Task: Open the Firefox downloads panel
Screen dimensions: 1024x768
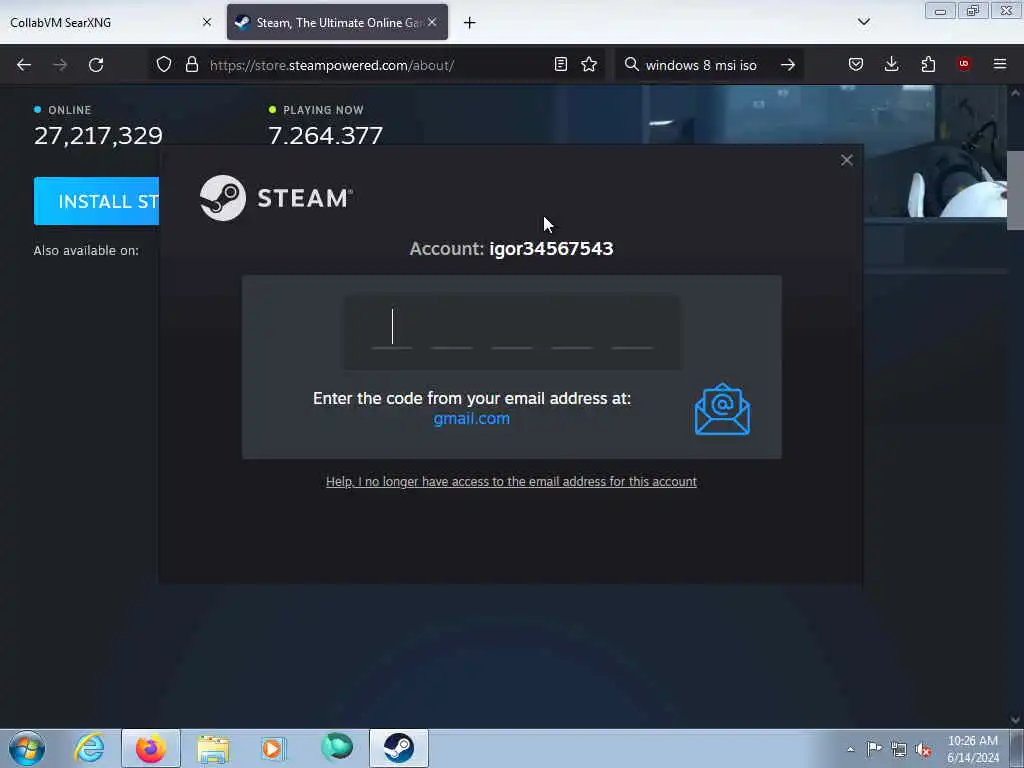Action: pos(891,64)
